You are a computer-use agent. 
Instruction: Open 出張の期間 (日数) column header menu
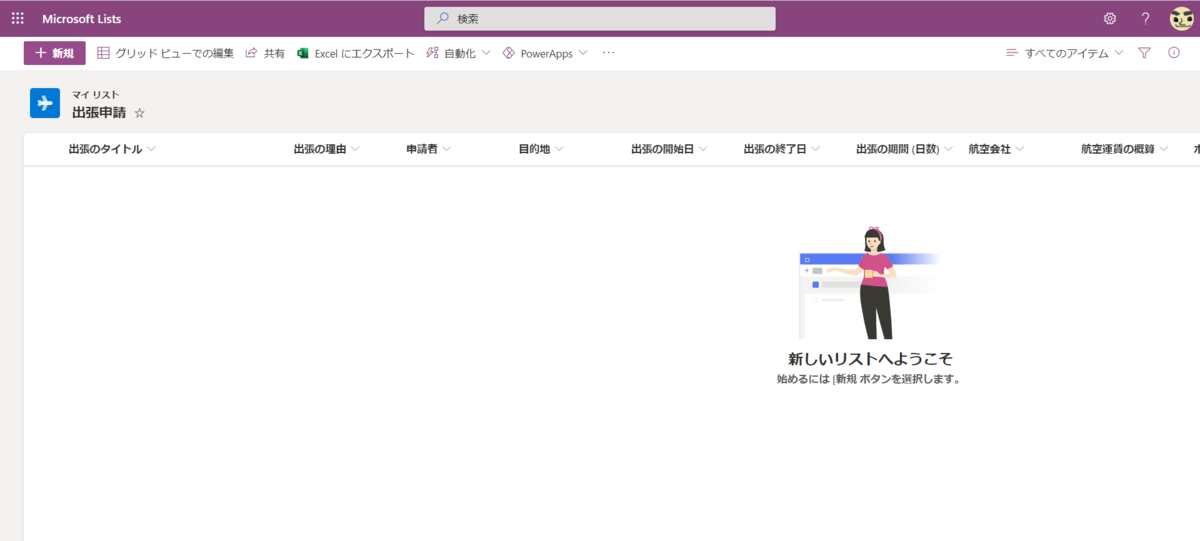point(905,149)
